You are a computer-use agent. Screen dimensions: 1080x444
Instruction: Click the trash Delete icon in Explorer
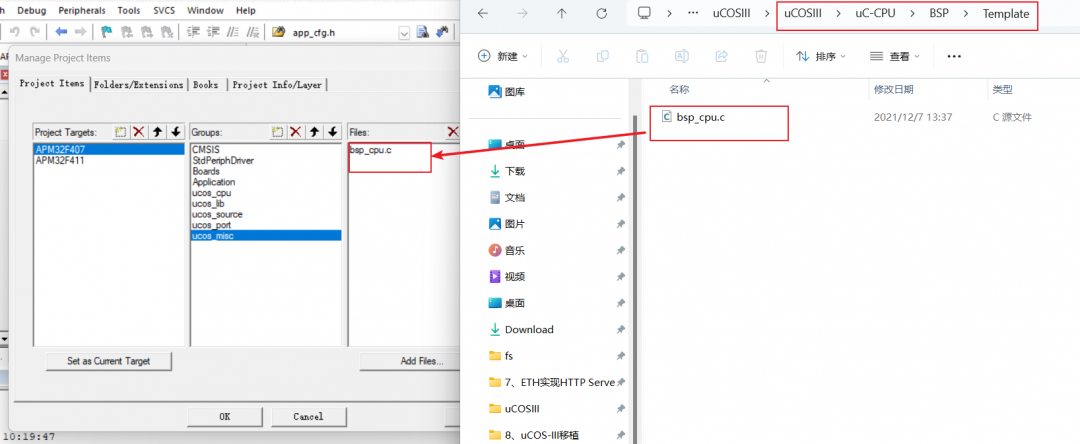click(761, 56)
